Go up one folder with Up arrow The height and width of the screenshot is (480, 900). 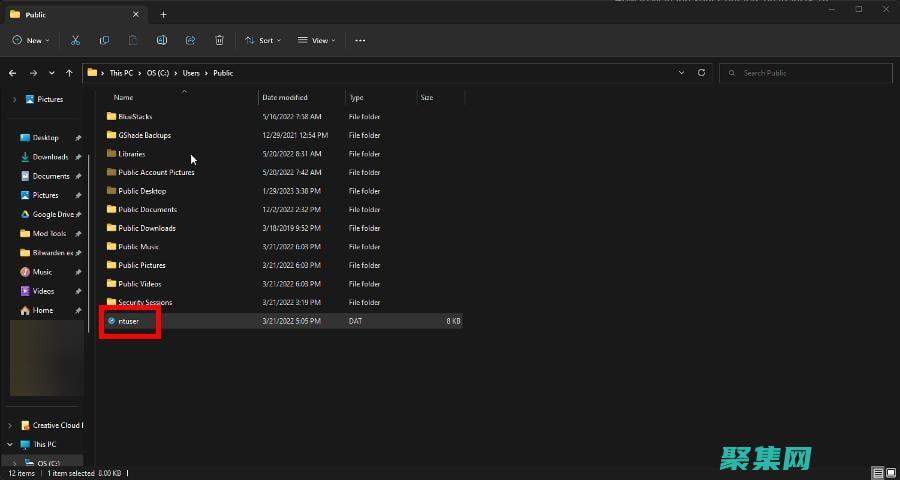pyautogui.click(x=69, y=73)
